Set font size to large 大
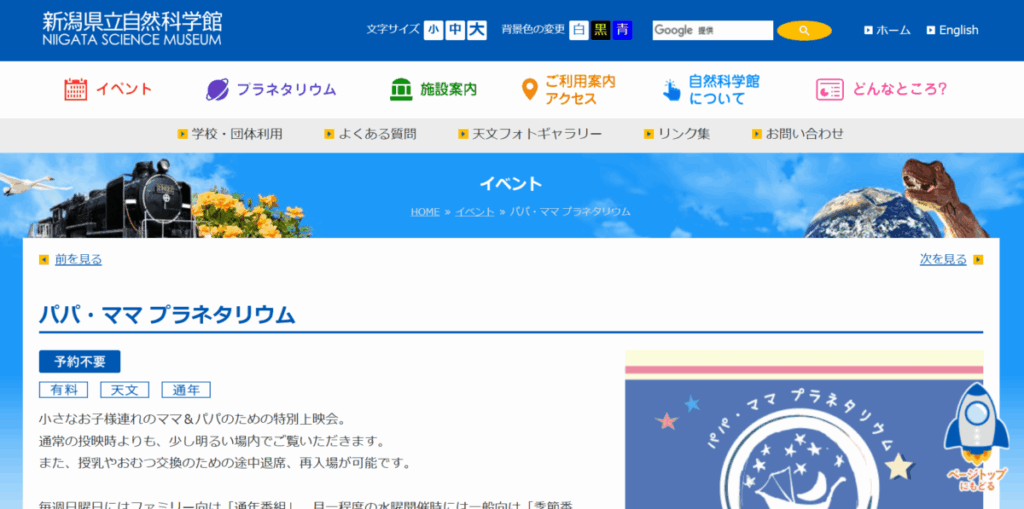Viewport: 1024px width, 509px height. [x=477, y=30]
